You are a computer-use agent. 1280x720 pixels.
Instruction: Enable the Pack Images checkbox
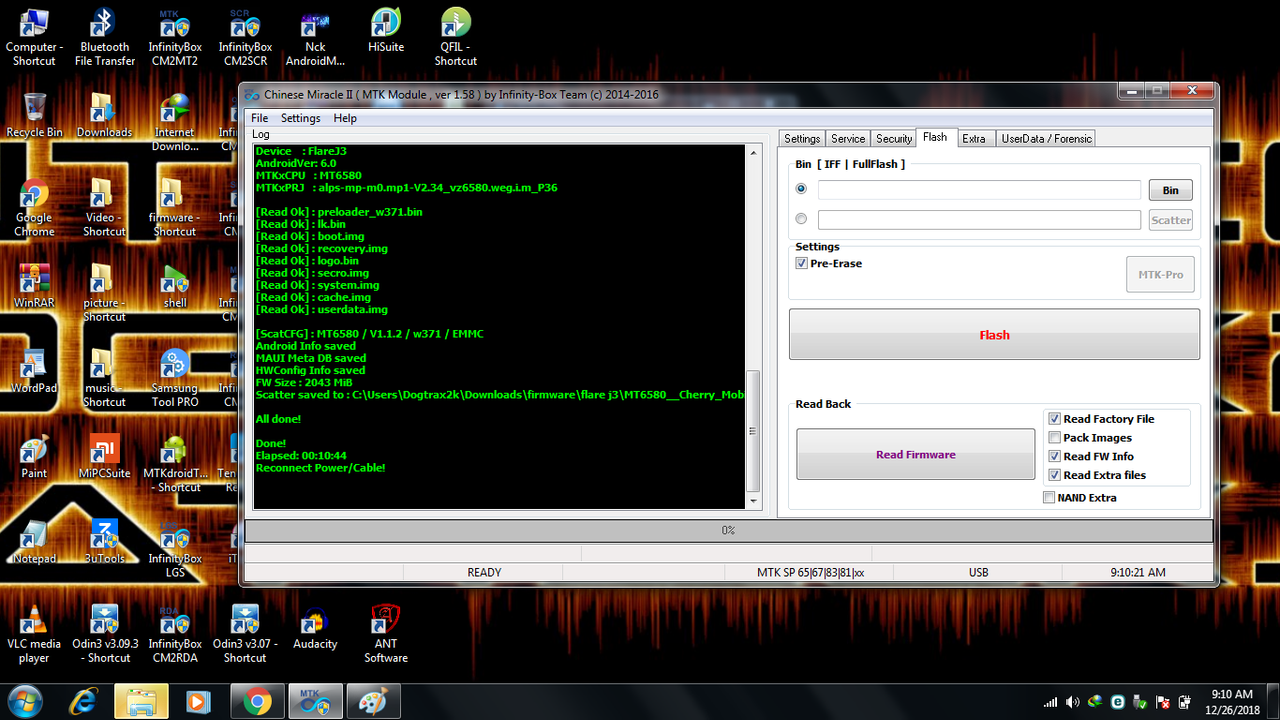point(1054,438)
